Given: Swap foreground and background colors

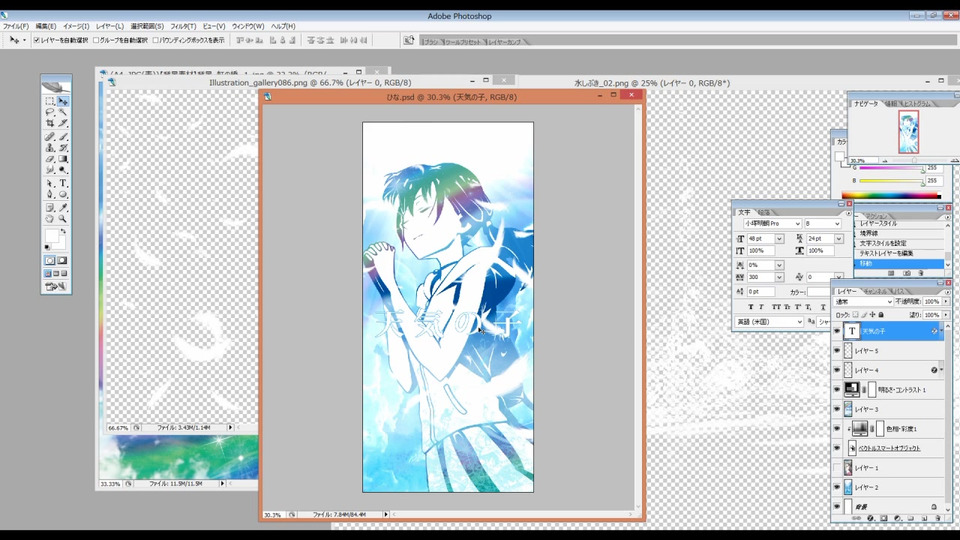Looking at the screenshot, I should 64,231.
